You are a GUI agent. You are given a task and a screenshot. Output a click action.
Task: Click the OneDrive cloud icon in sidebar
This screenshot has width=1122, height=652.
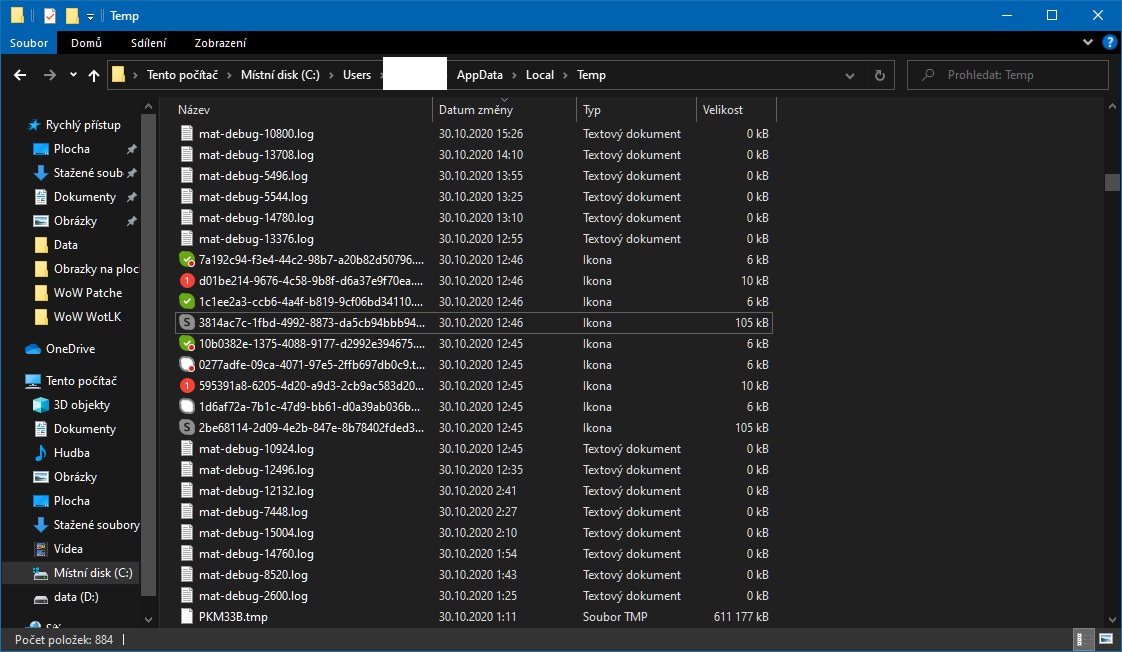point(33,349)
